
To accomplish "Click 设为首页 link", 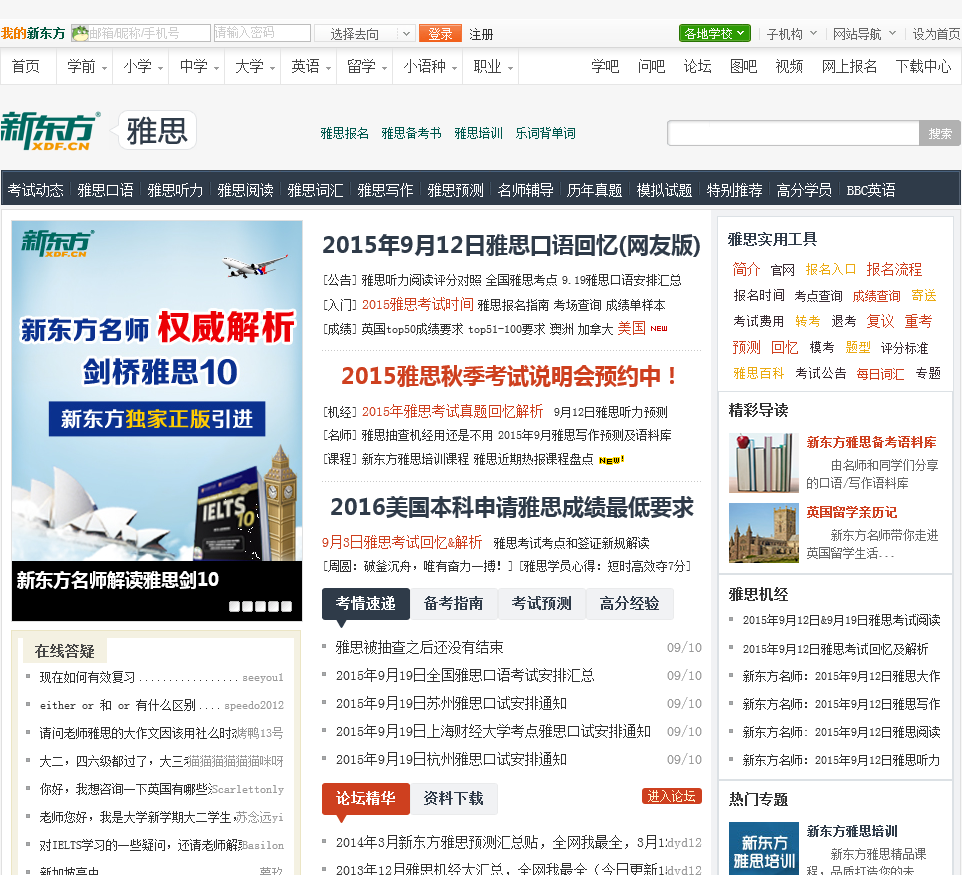I will click(936, 34).
